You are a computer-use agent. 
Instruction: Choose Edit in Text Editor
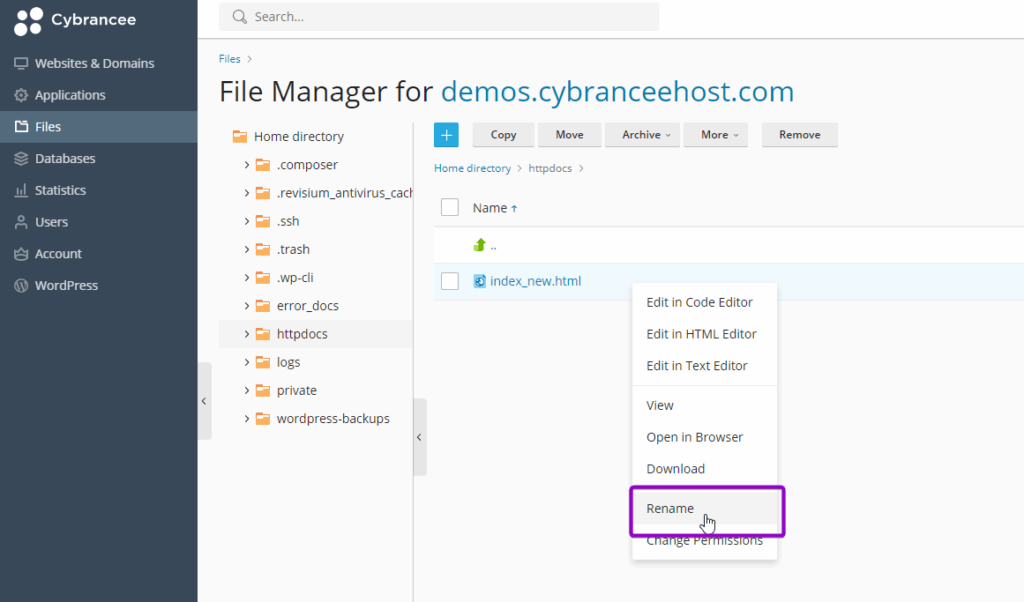pyautogui.click(x=704, y=366)
